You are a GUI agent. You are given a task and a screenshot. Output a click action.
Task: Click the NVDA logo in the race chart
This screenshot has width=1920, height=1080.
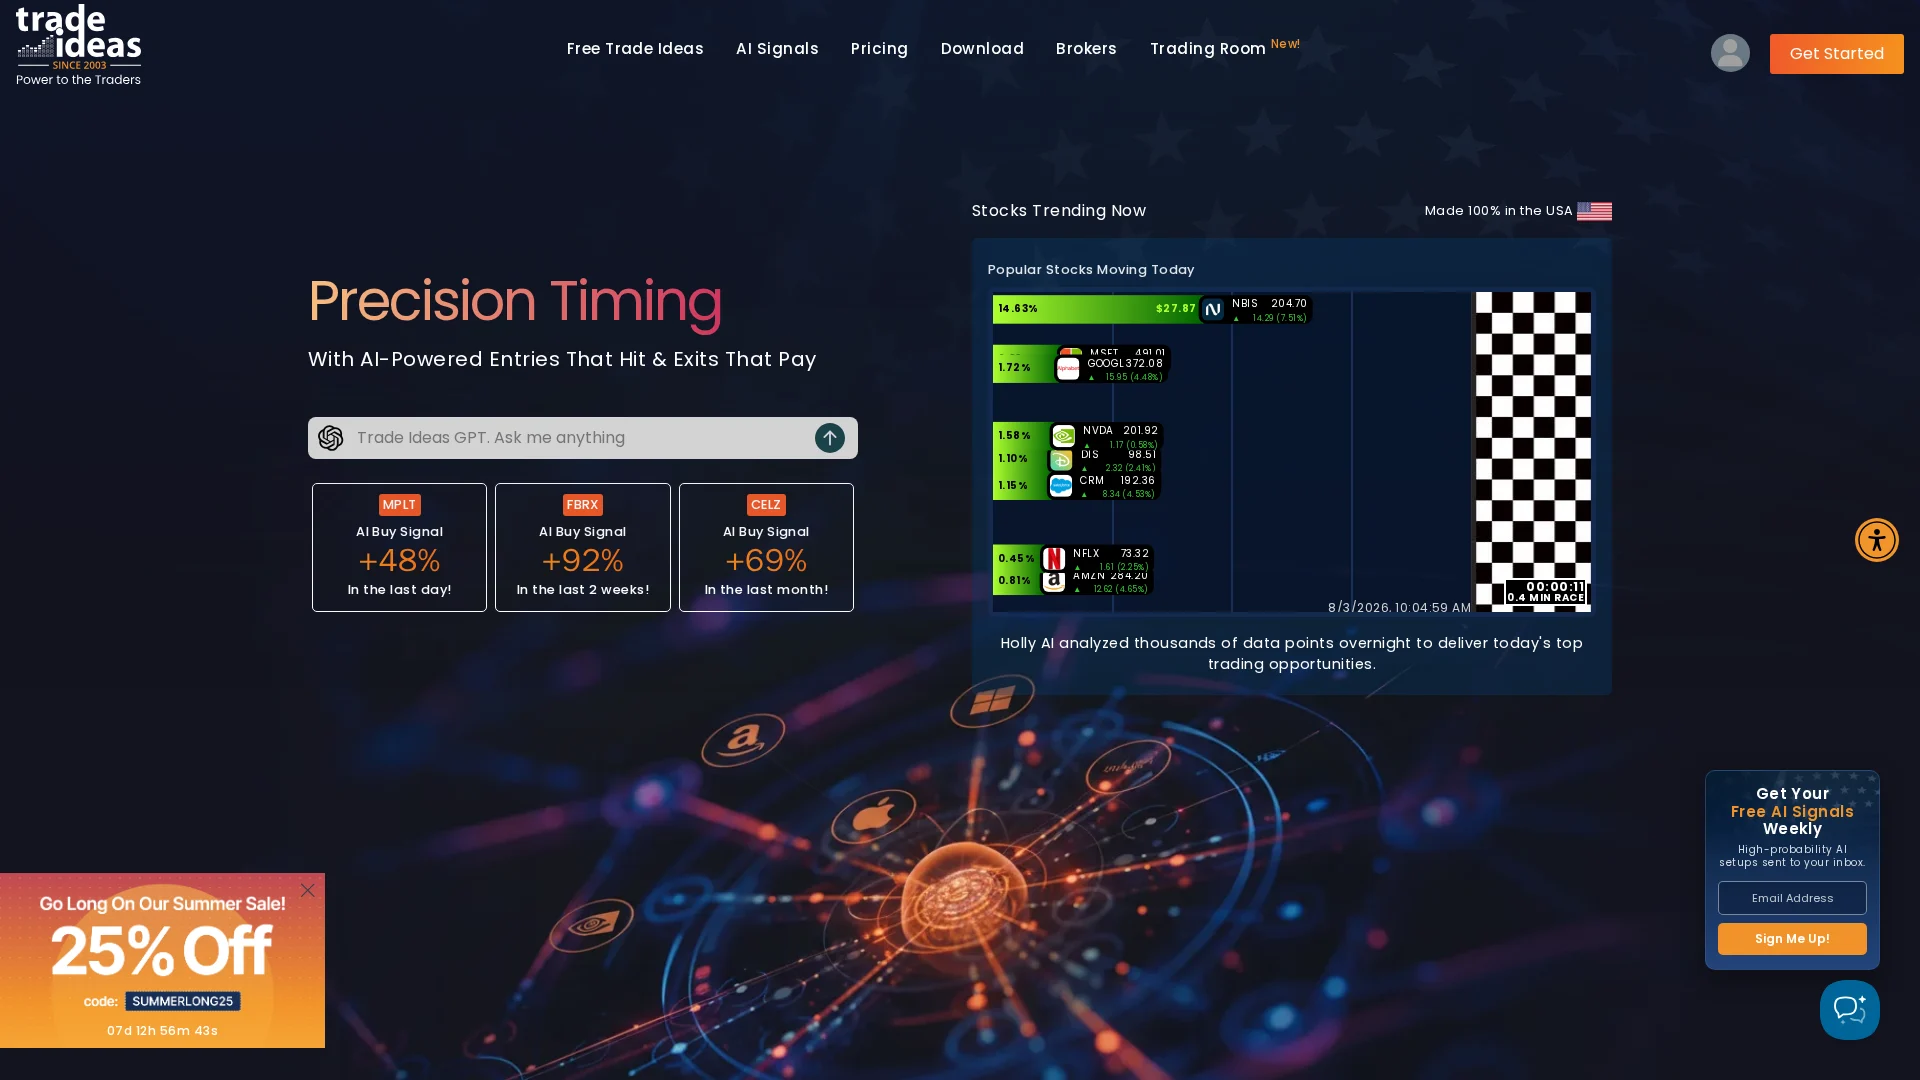click(1064, 436)
